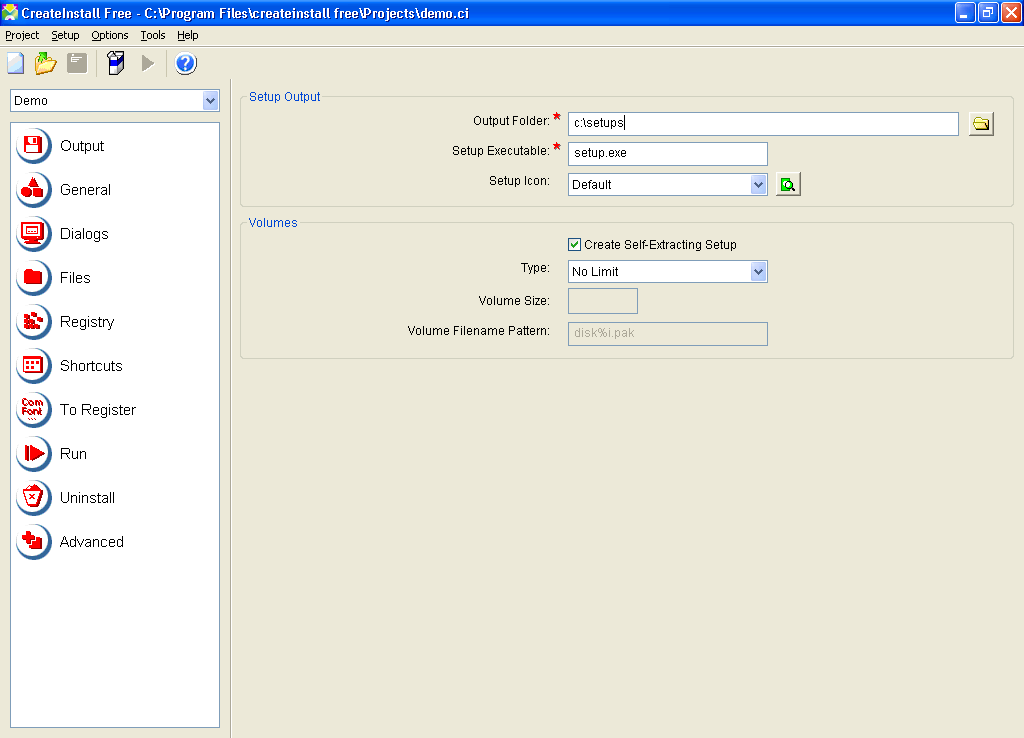The width and height of the screenshot is (1024, 738).
Task: Click the Build Setup package icon
Action: [x=116, y=63]
